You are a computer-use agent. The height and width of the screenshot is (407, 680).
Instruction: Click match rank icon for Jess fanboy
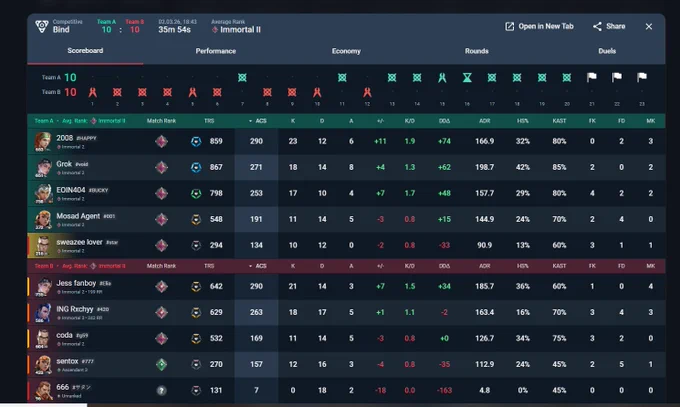click(161, 286)
